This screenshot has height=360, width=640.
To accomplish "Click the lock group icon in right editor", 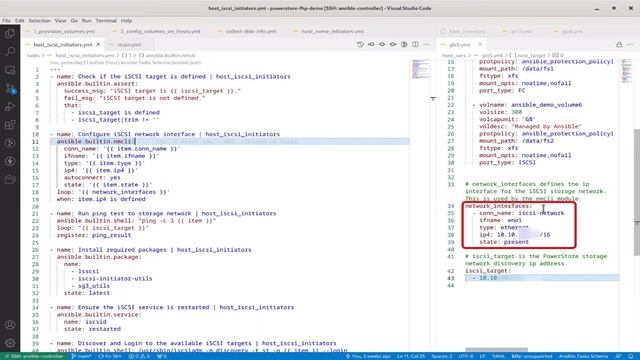I will [619, 44].
